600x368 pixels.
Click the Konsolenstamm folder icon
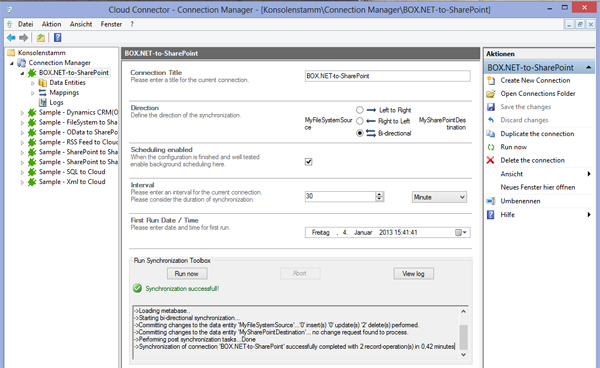[11, 52]
